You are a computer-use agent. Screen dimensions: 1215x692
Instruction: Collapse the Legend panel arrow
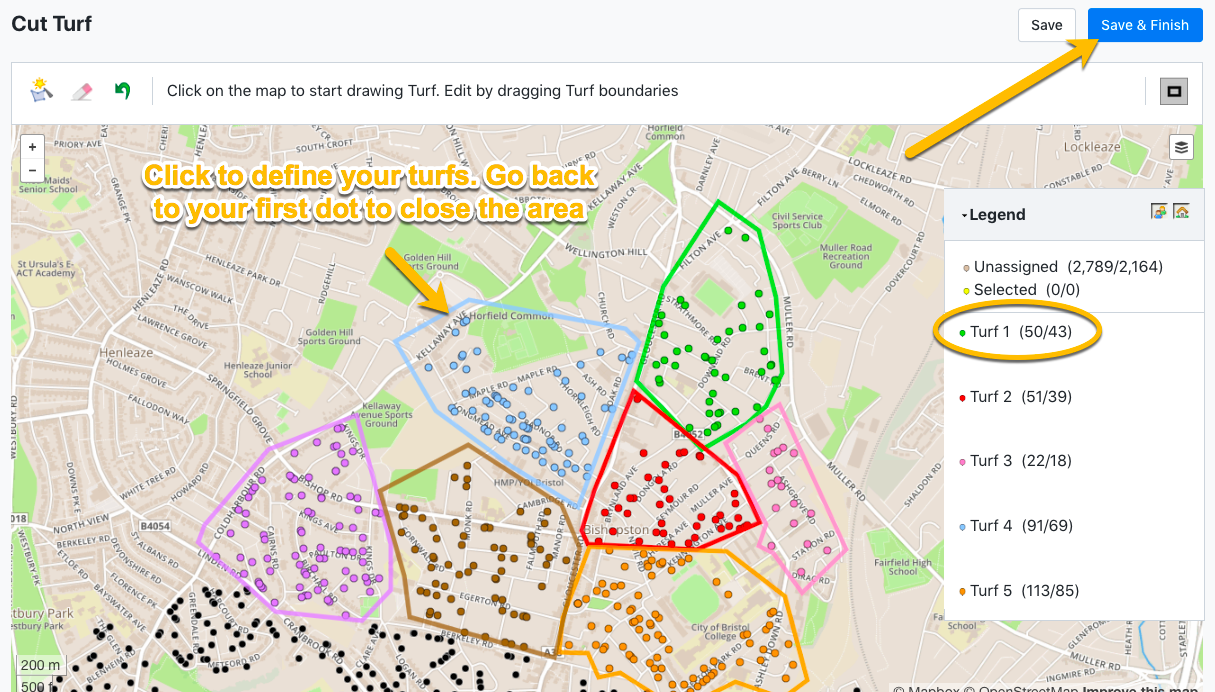click(x=964, y=215)
